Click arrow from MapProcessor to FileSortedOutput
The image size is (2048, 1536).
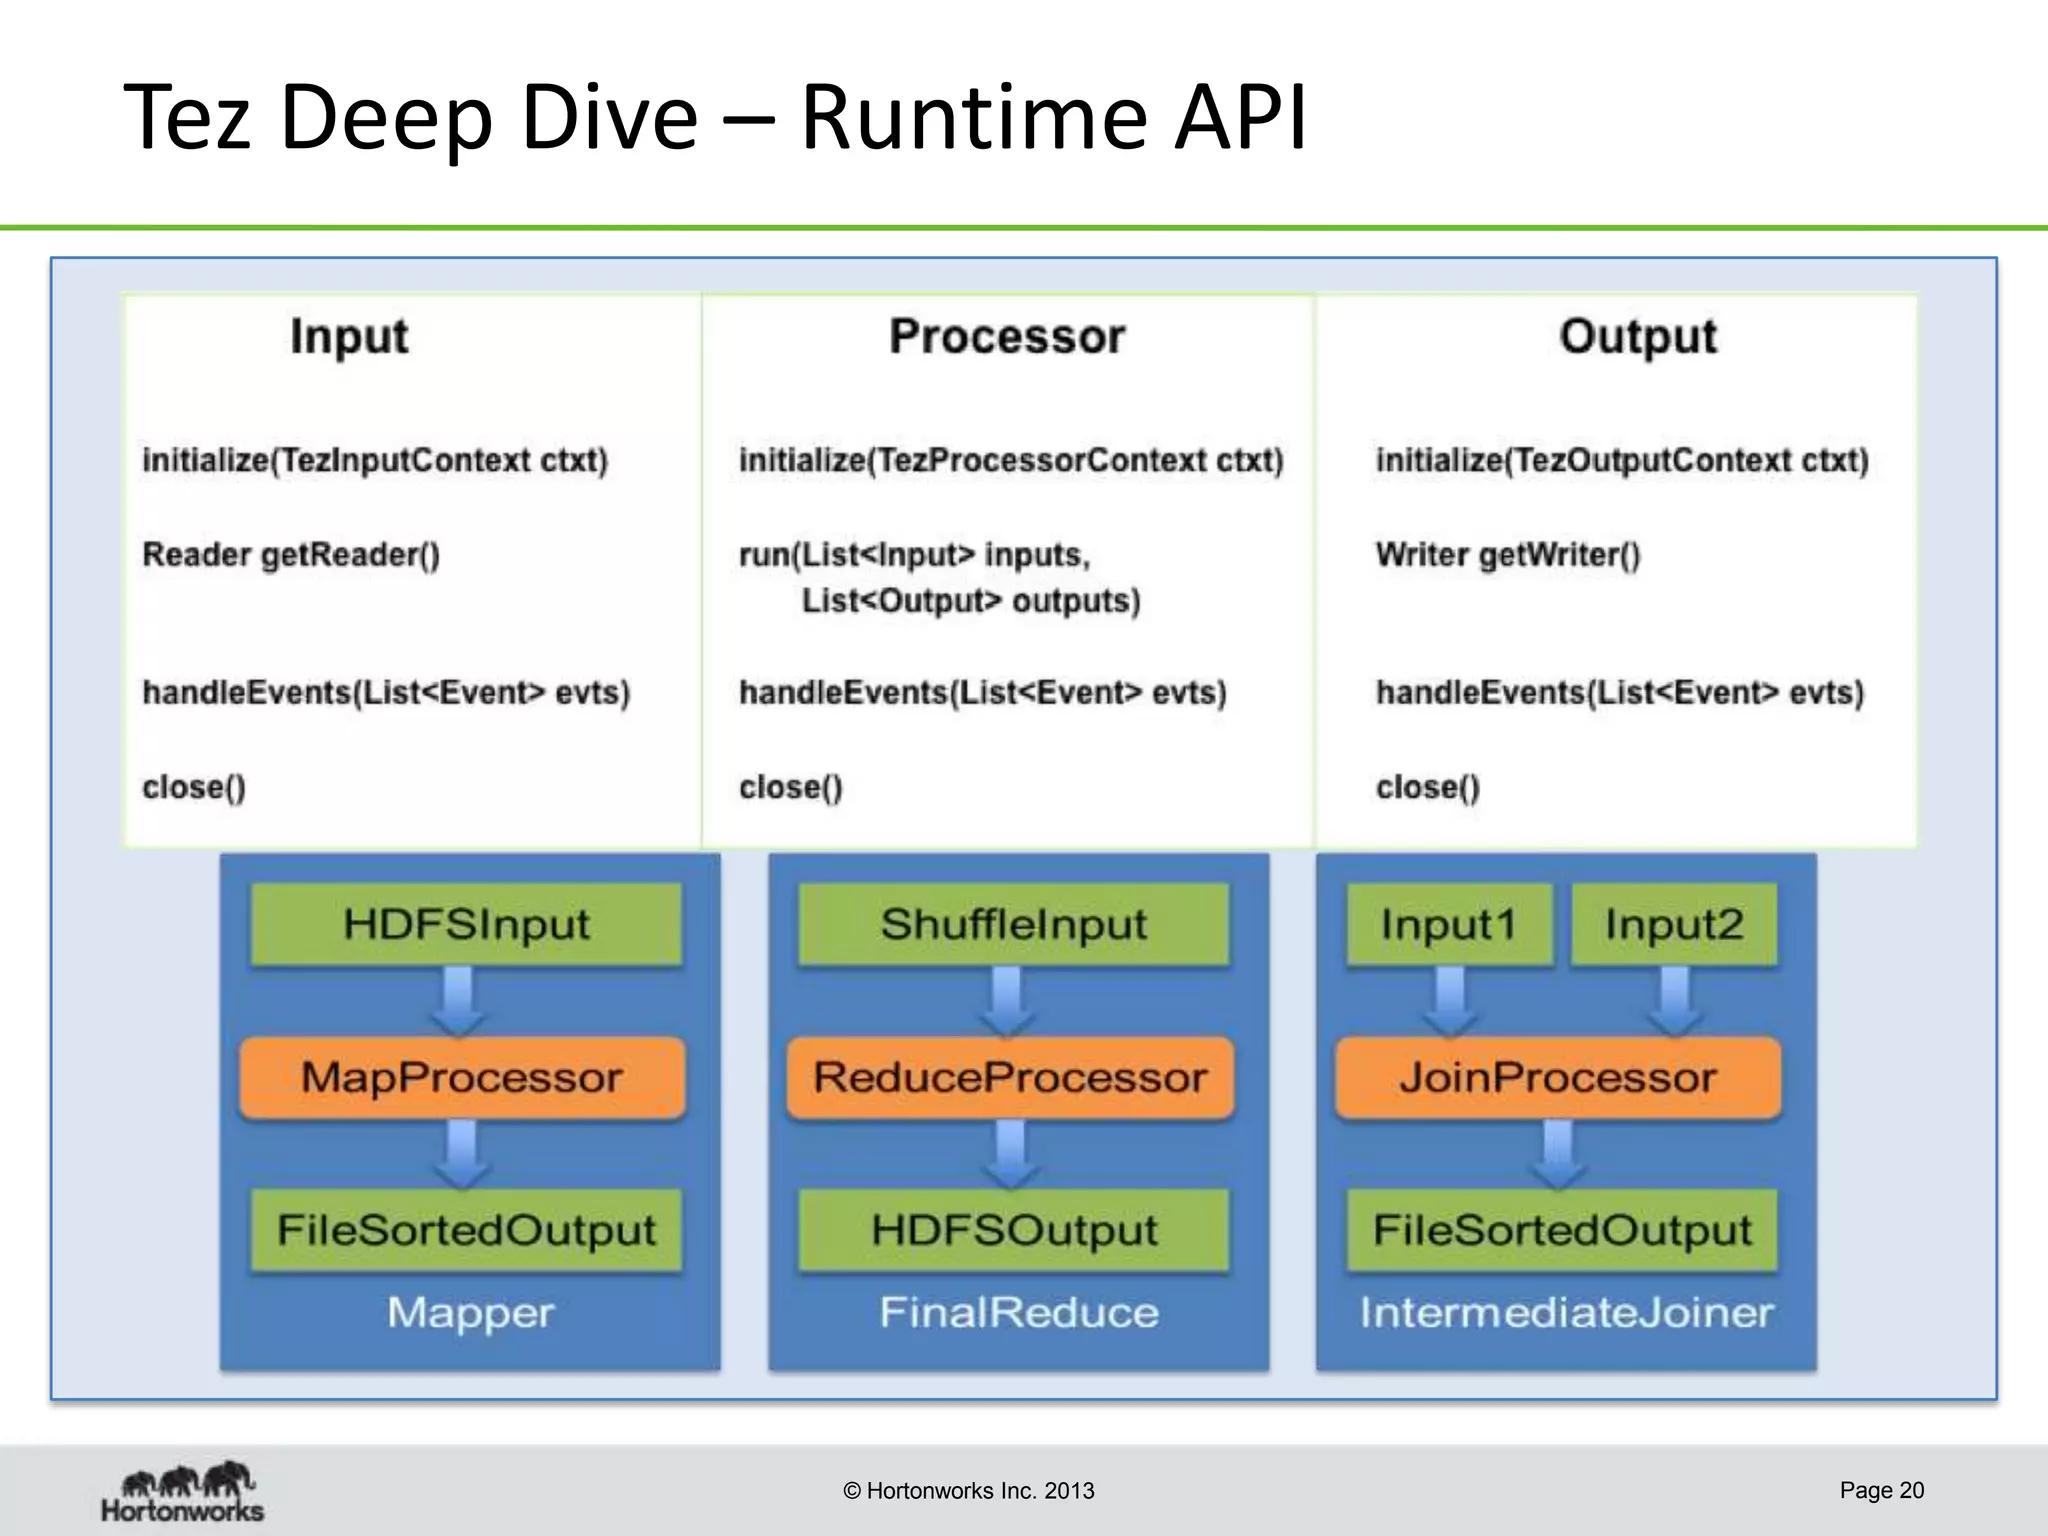point(461,1154)
